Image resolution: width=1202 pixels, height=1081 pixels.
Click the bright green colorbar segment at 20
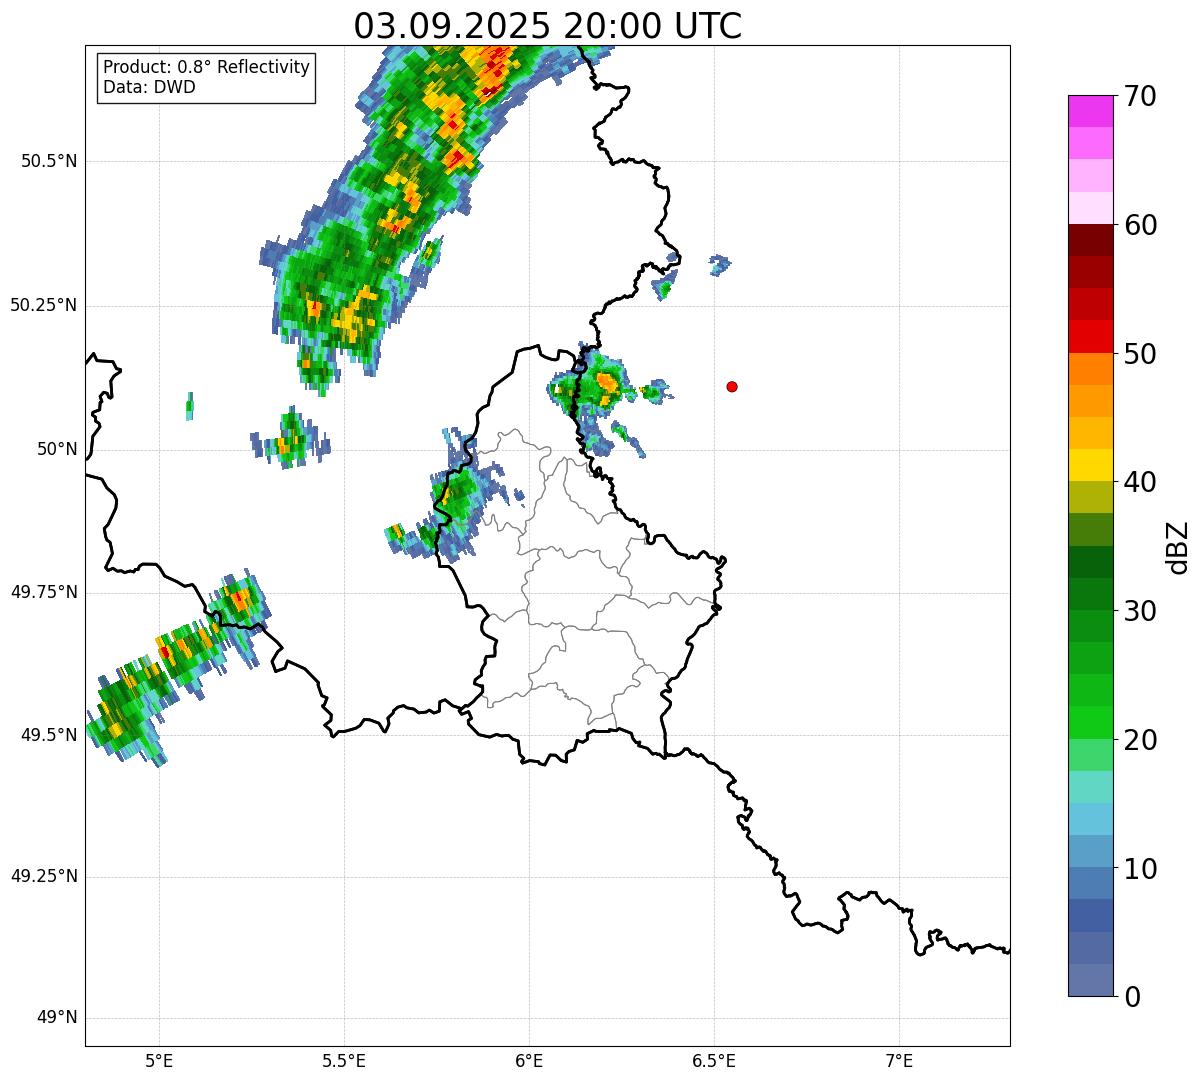[1091, 722]
